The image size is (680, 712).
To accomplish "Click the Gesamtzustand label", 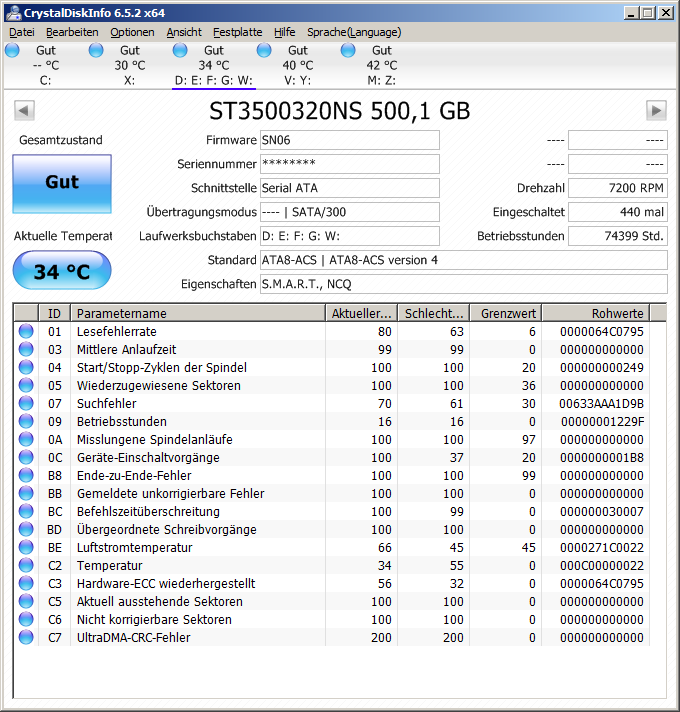I will click(61, 140).
